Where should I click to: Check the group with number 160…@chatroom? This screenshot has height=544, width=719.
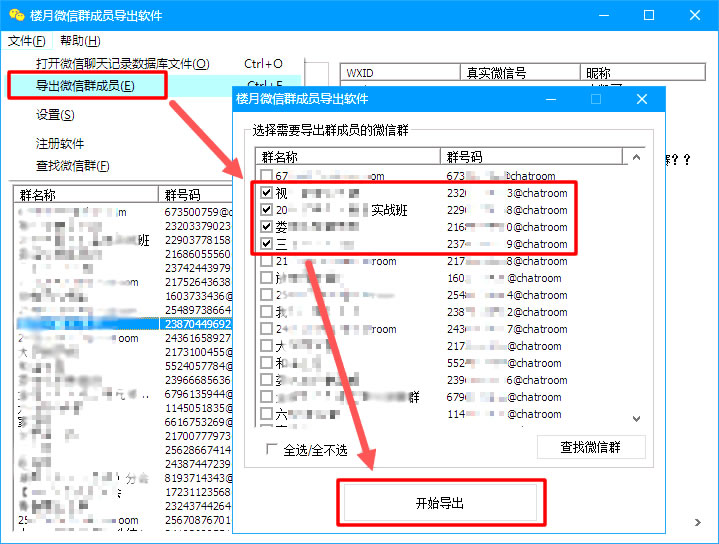(266, 278)
